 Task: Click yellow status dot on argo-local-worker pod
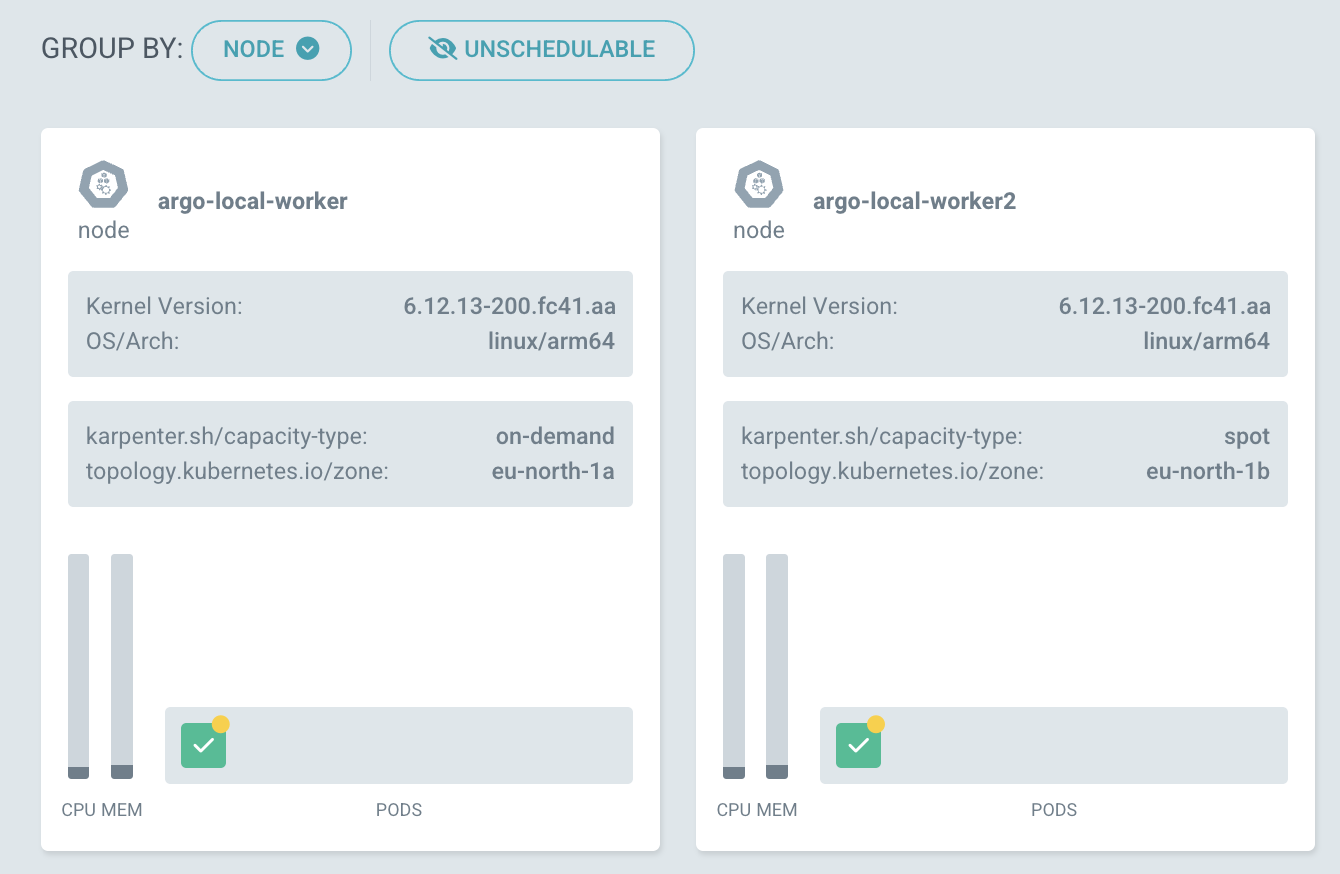pyautogui.click(x=221, y=724)
